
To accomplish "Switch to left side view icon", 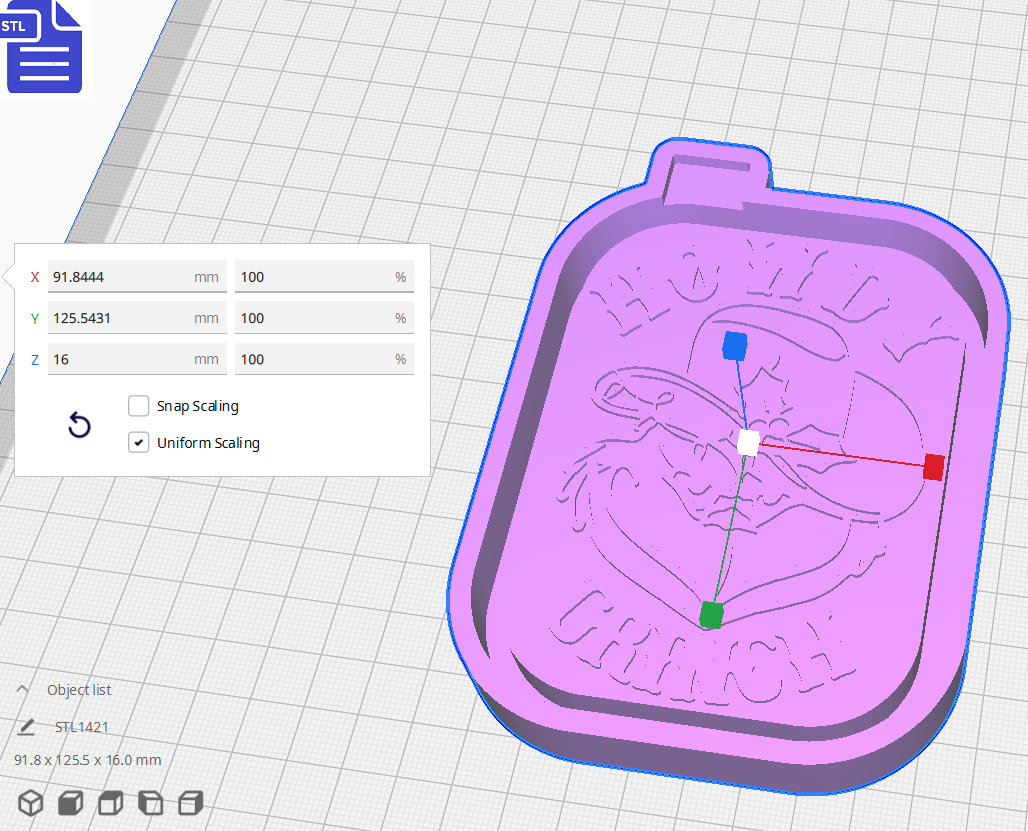I will pyautogui.click(x=150, y=802).
